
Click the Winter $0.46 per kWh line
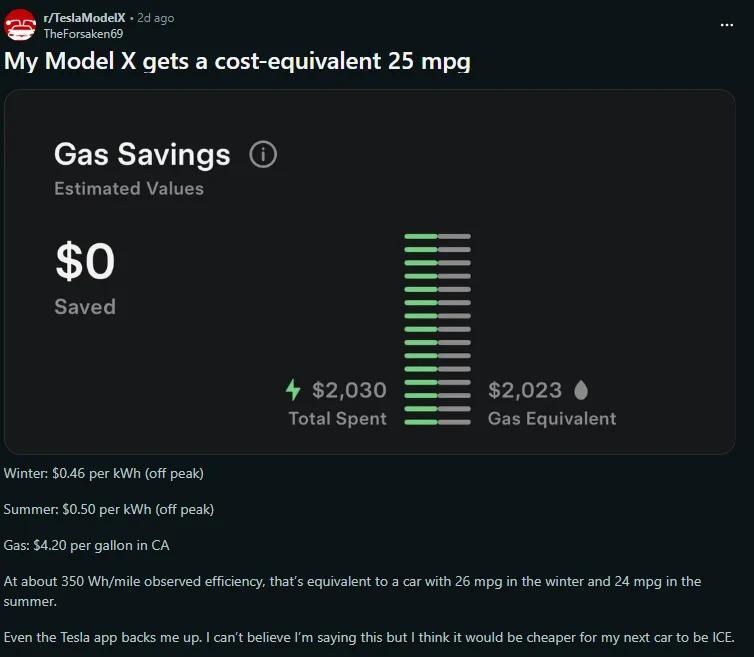(x=104, y=472)
